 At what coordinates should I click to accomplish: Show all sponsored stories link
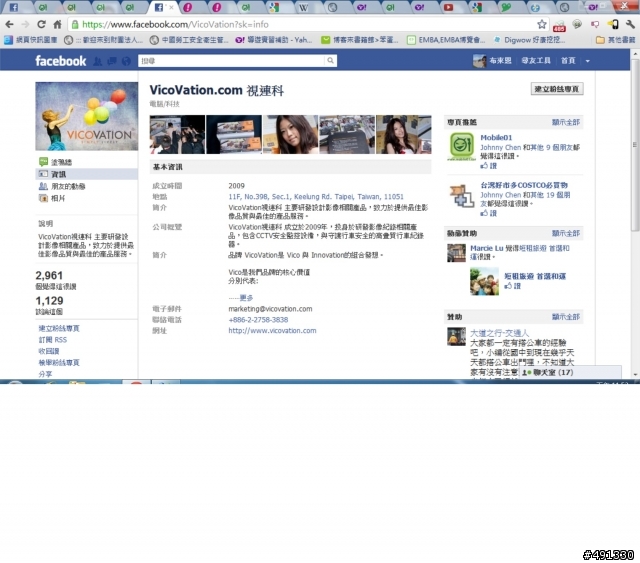566,233
